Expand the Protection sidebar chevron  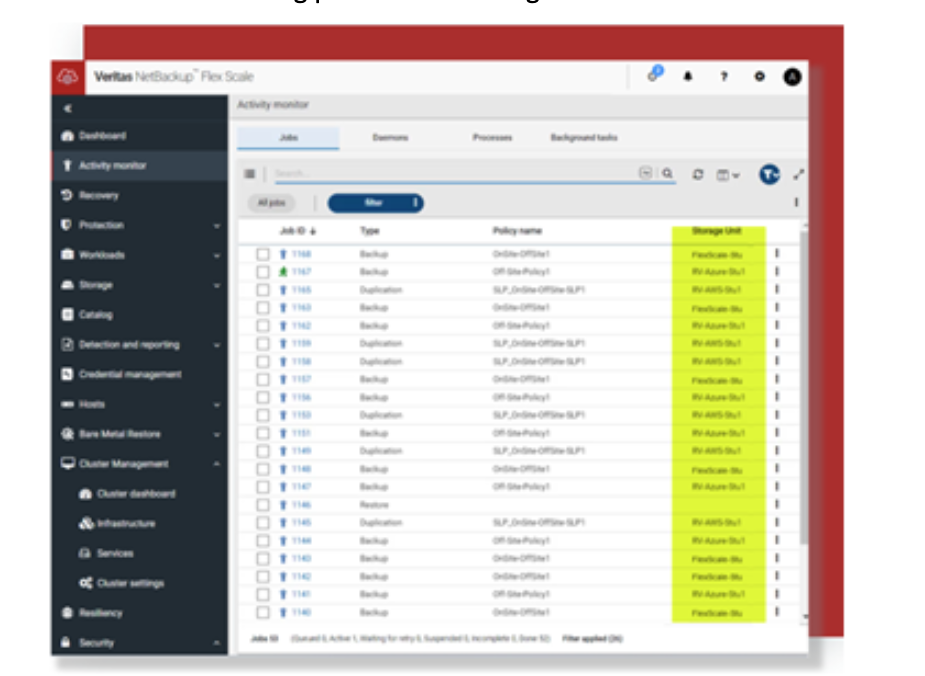[217, 226]
